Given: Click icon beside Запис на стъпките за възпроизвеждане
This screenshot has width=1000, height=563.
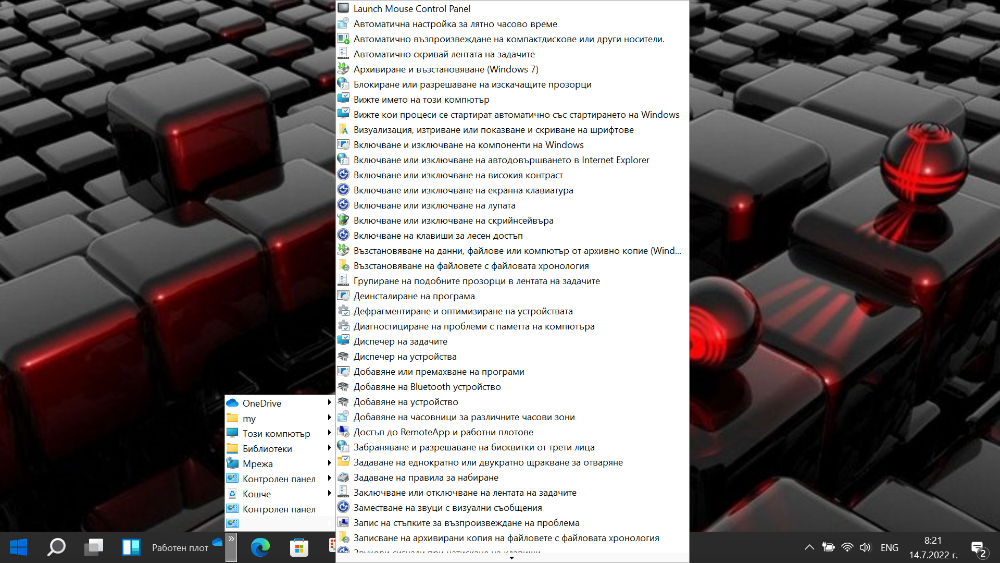Looking at the screenshot, I should click(343, 523).
